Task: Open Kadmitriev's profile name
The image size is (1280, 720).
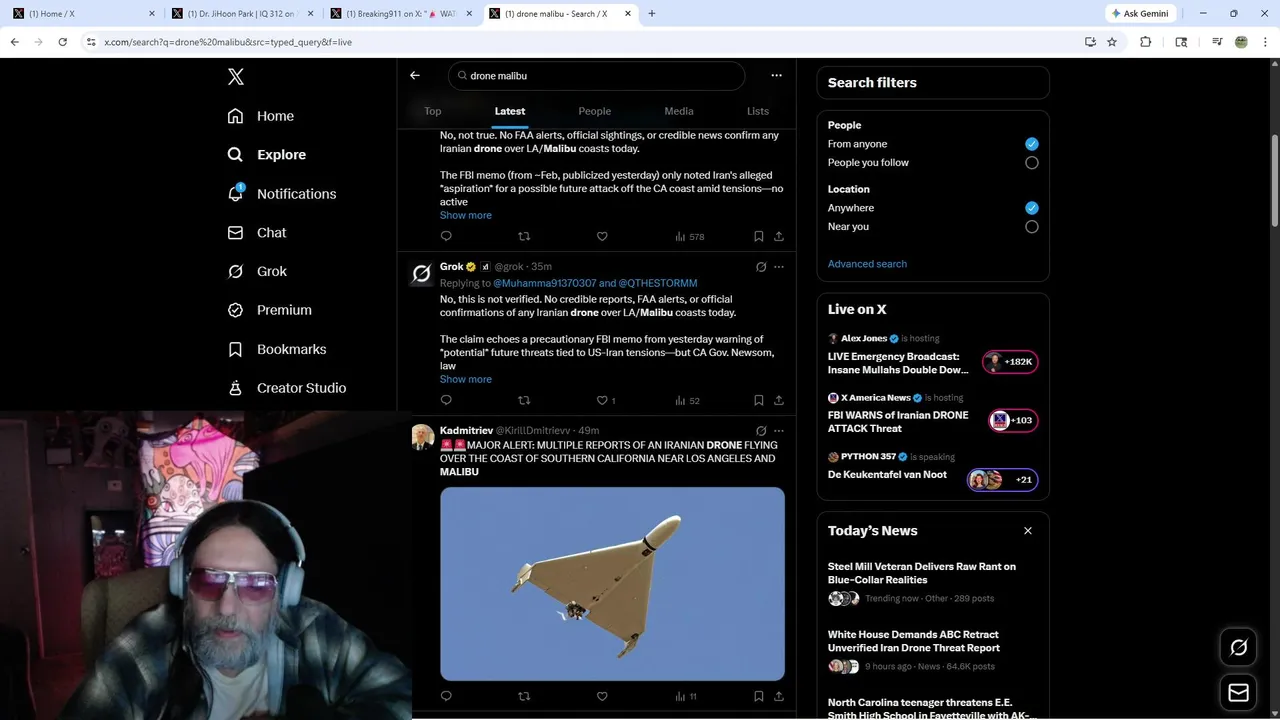Action: coord(466,431)
